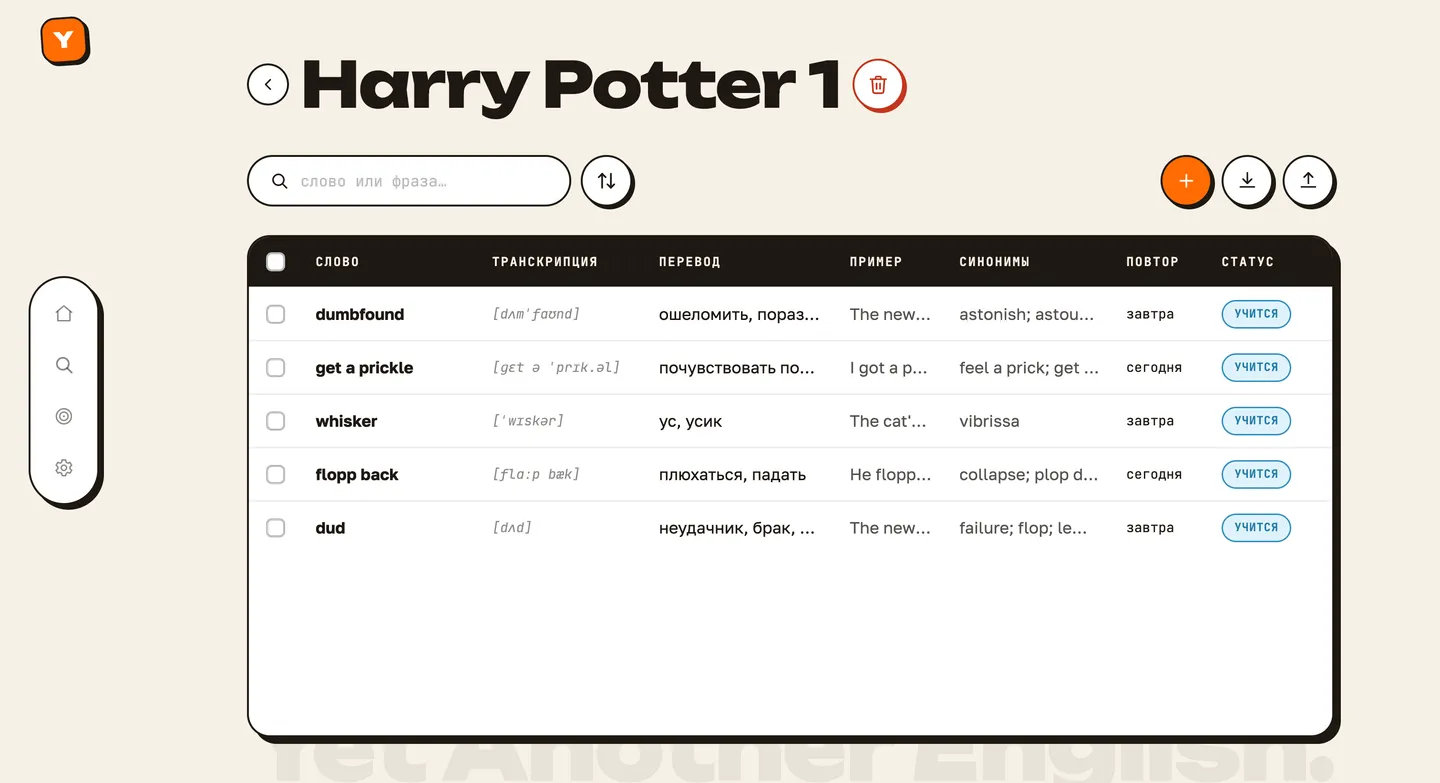The width and height of the screenshot is (1440, 783).
Task: Click УЧИТСЯ status badge for flopp back
Action: [1256, 474]
